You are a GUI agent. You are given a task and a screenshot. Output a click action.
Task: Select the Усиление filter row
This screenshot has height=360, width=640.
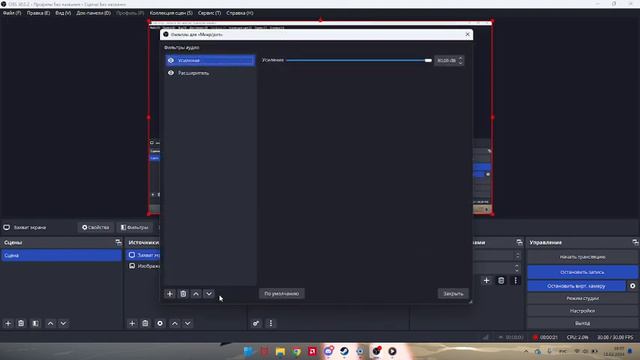[210, 60]
